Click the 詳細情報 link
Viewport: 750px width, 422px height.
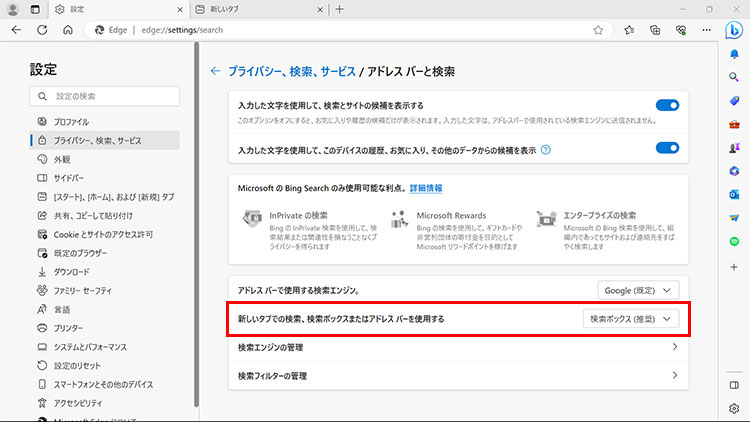point(425,188)
